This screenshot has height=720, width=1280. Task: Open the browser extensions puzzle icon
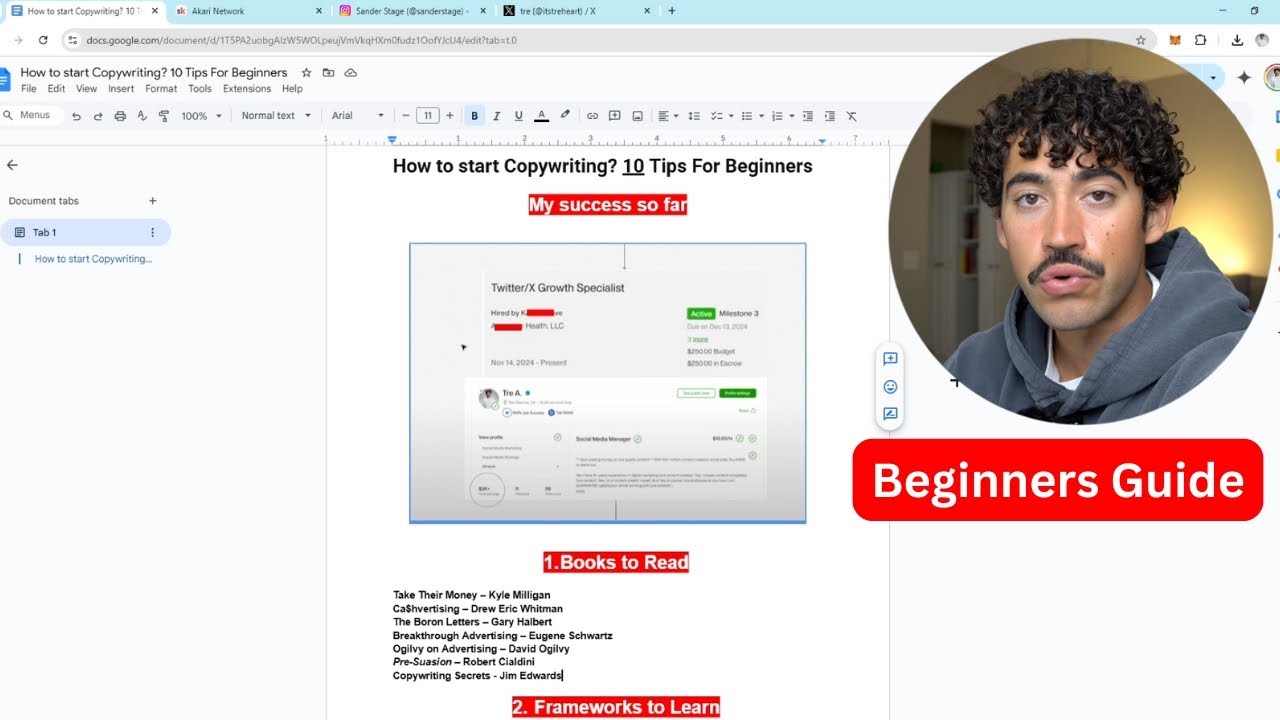(1201, 40)
